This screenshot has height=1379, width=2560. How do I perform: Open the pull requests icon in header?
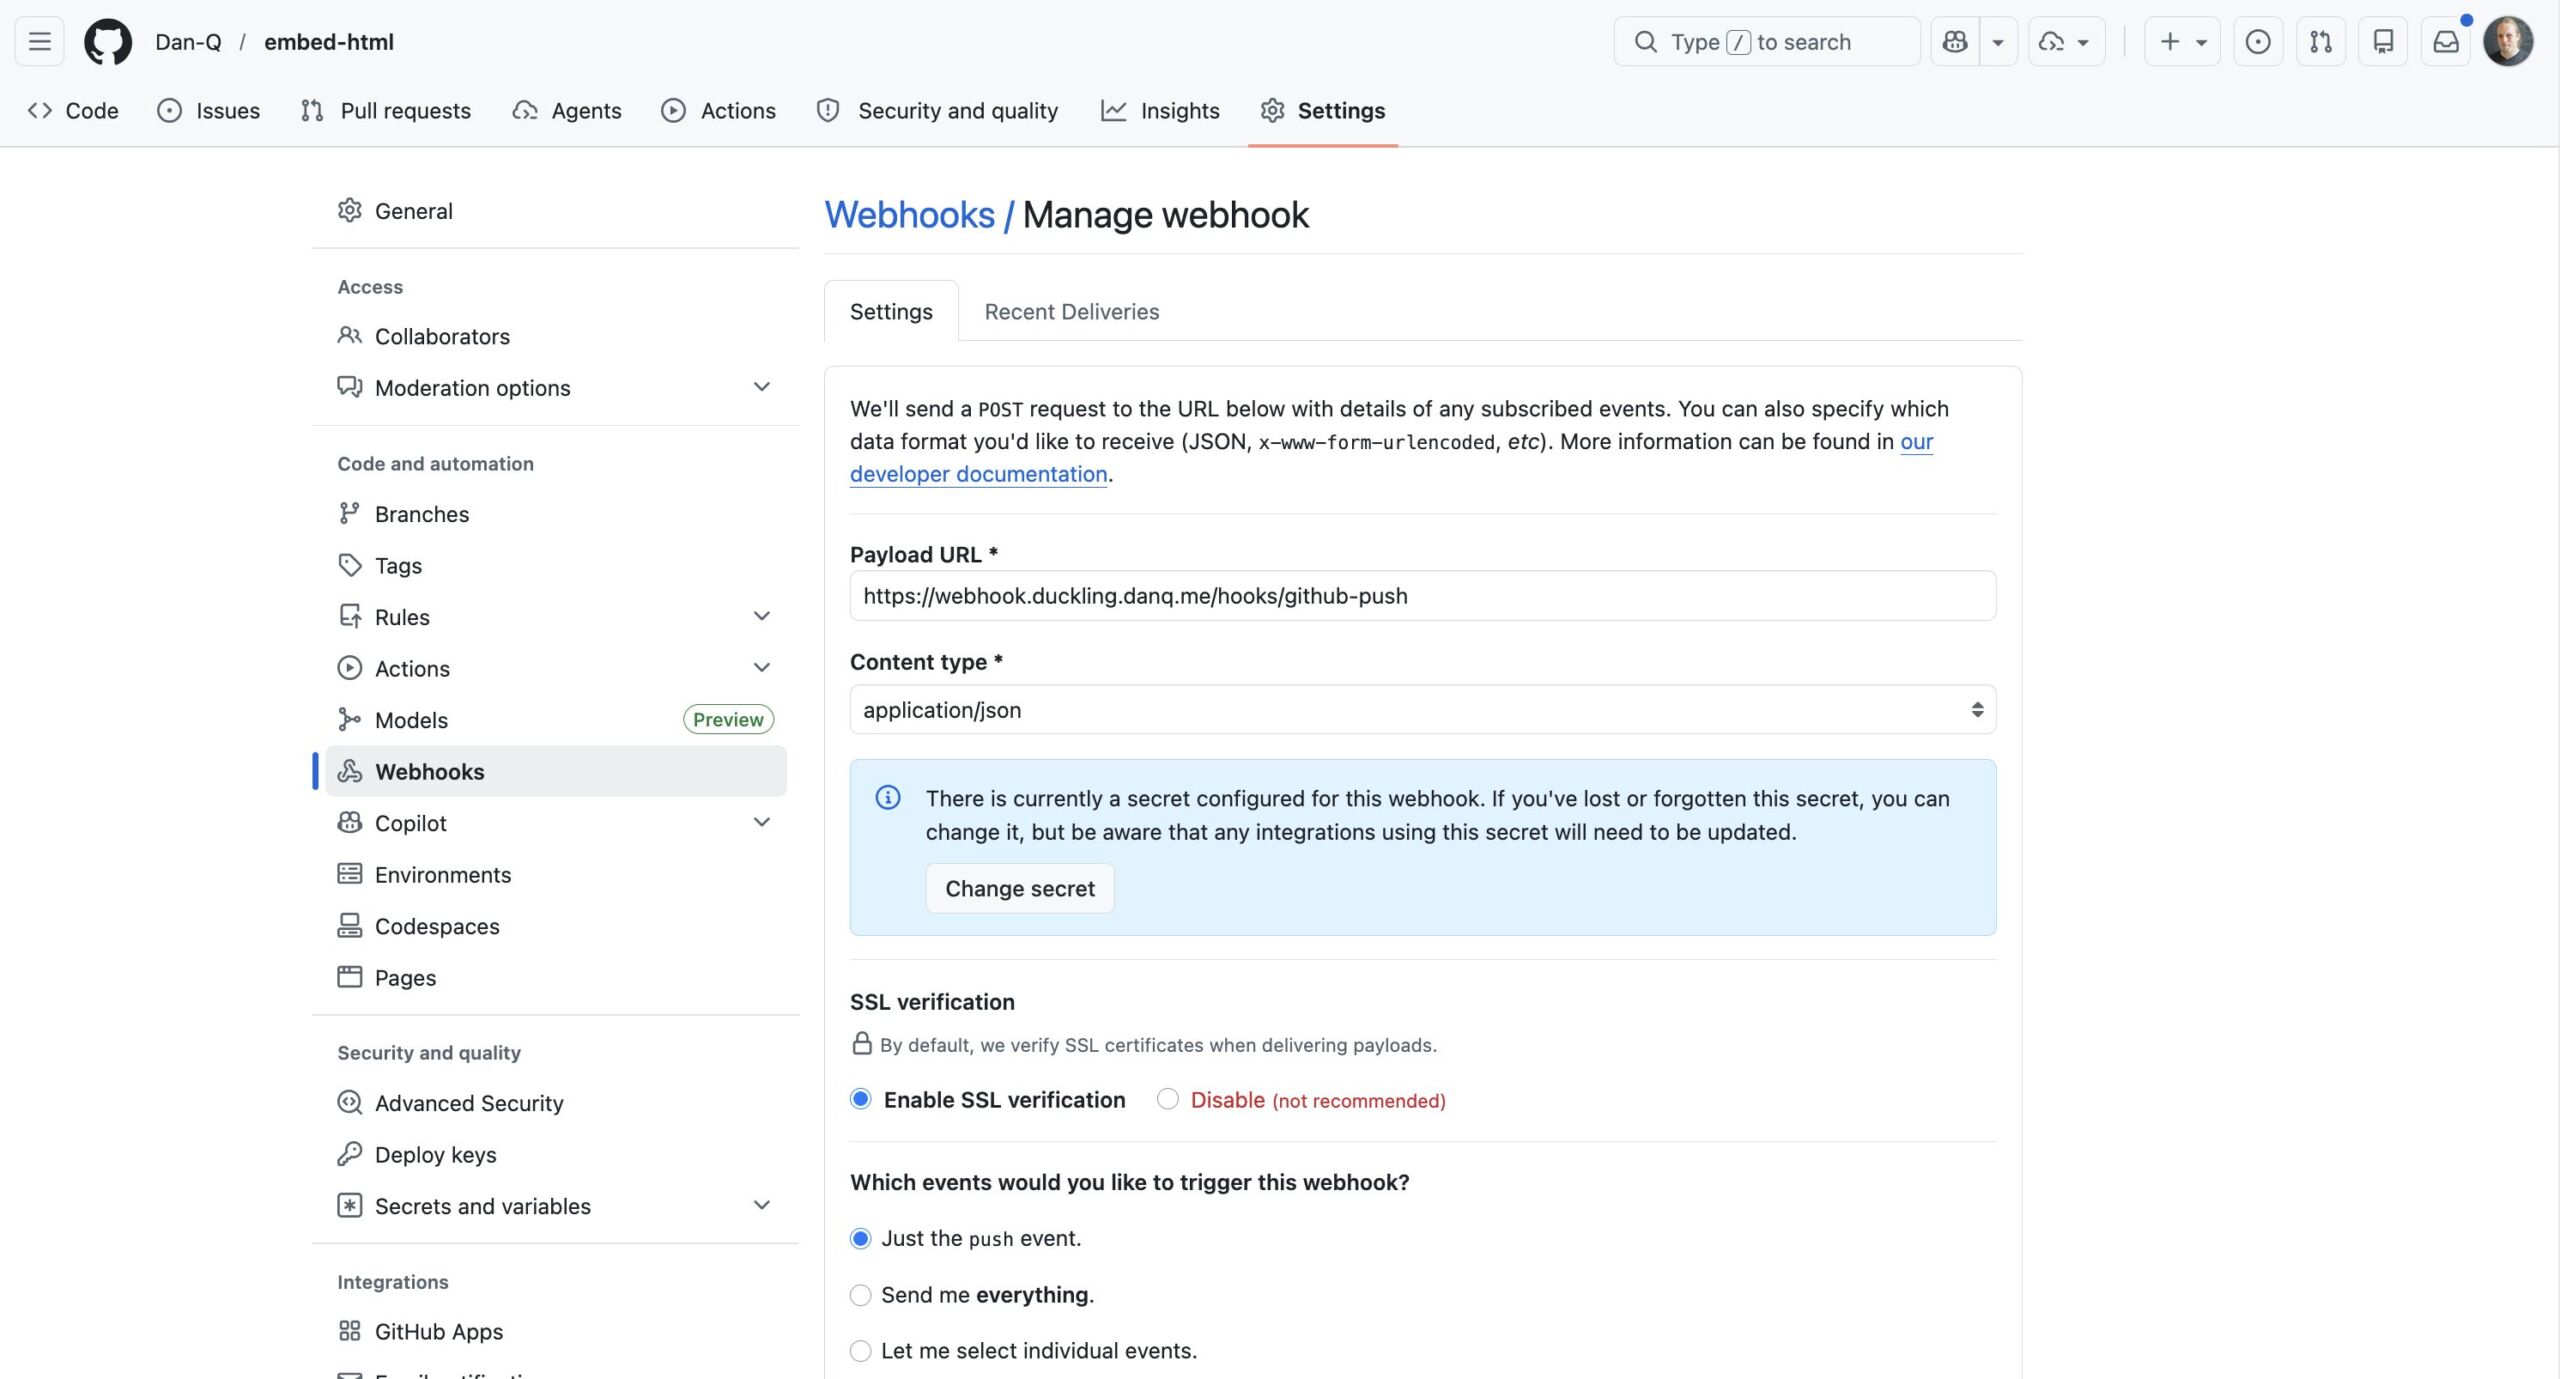[x=2321, y=41]
